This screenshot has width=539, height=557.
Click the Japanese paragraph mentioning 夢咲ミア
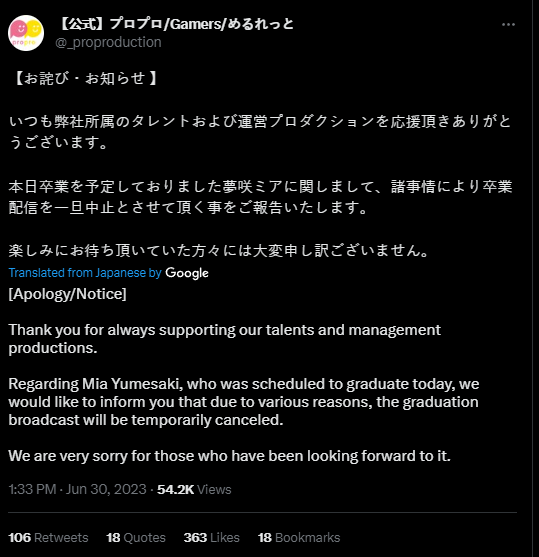(x=260, y=197)
